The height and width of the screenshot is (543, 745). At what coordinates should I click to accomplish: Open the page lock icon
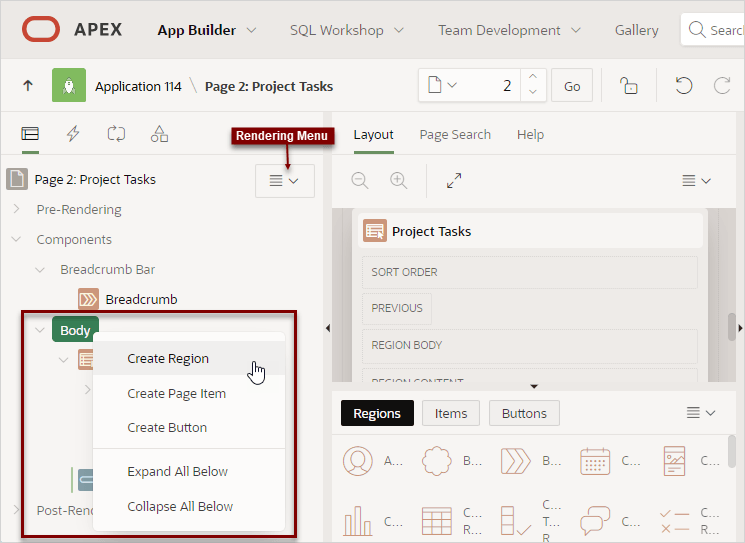coord(629,86)
